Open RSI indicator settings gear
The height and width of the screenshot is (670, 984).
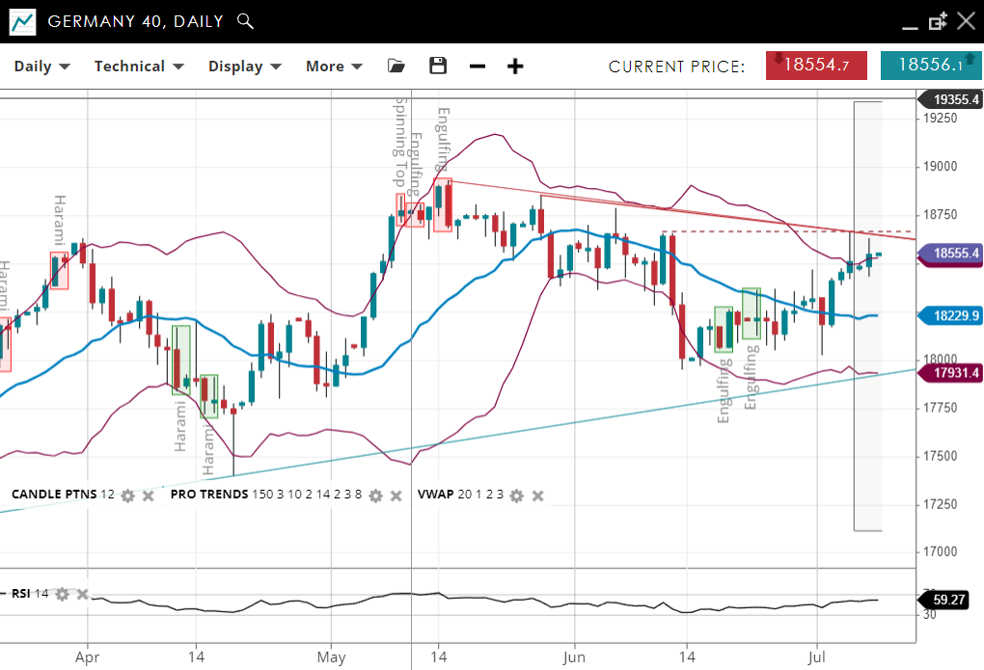click(x=62, y=594)
